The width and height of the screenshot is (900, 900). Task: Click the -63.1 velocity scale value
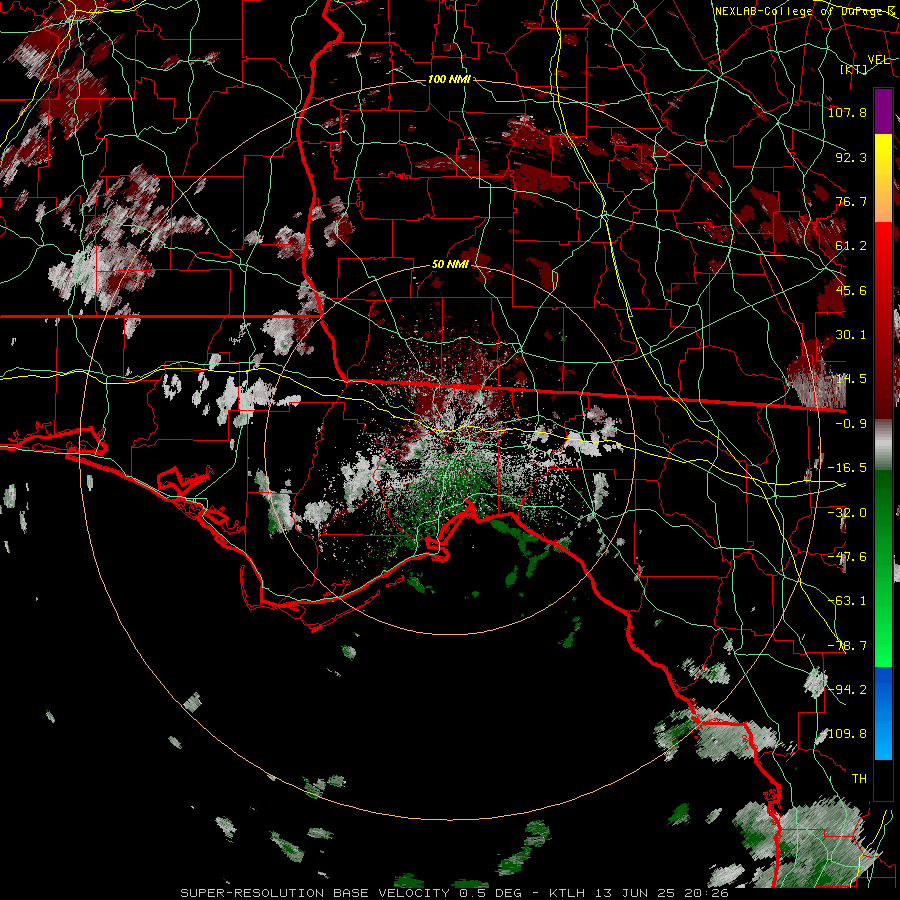click(847, 601)
